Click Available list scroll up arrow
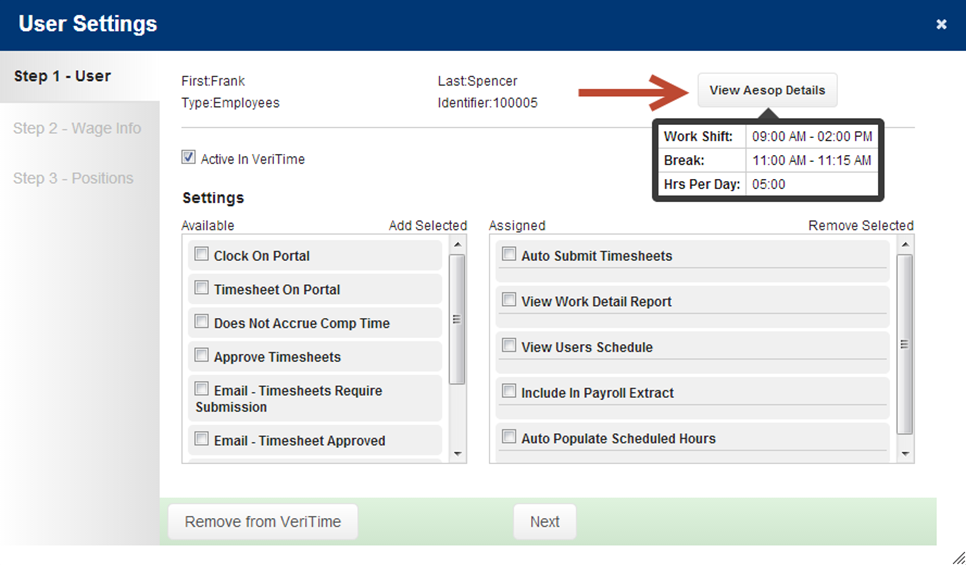This screenshot has width=966, height=565. [457, 245]
